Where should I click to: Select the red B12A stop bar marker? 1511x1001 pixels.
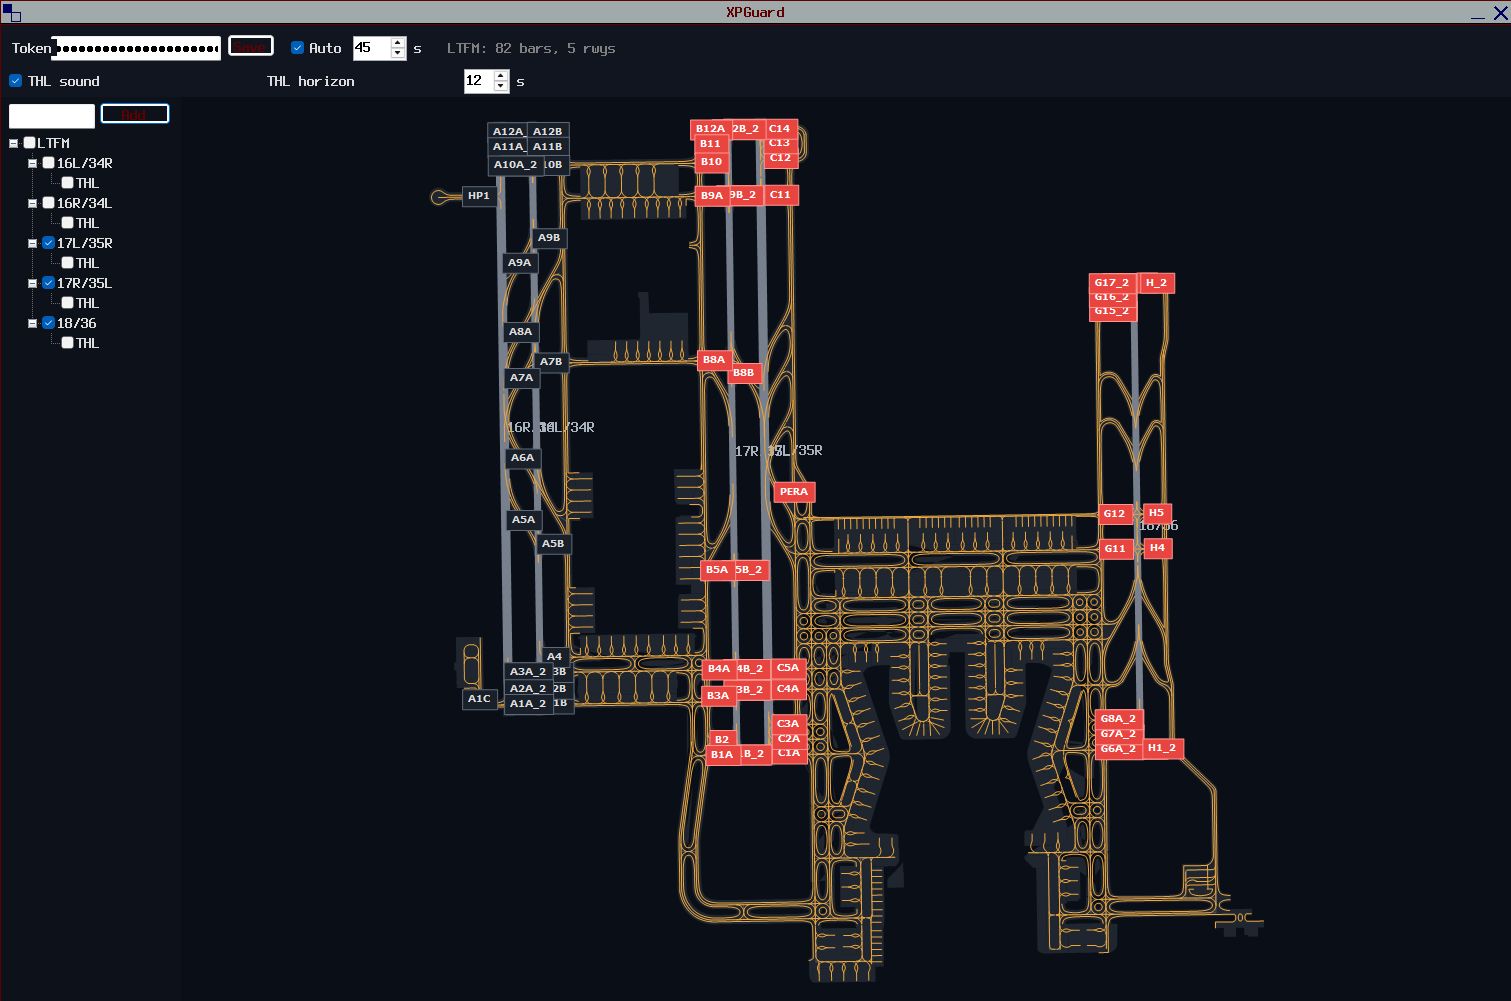click(711, 129)
